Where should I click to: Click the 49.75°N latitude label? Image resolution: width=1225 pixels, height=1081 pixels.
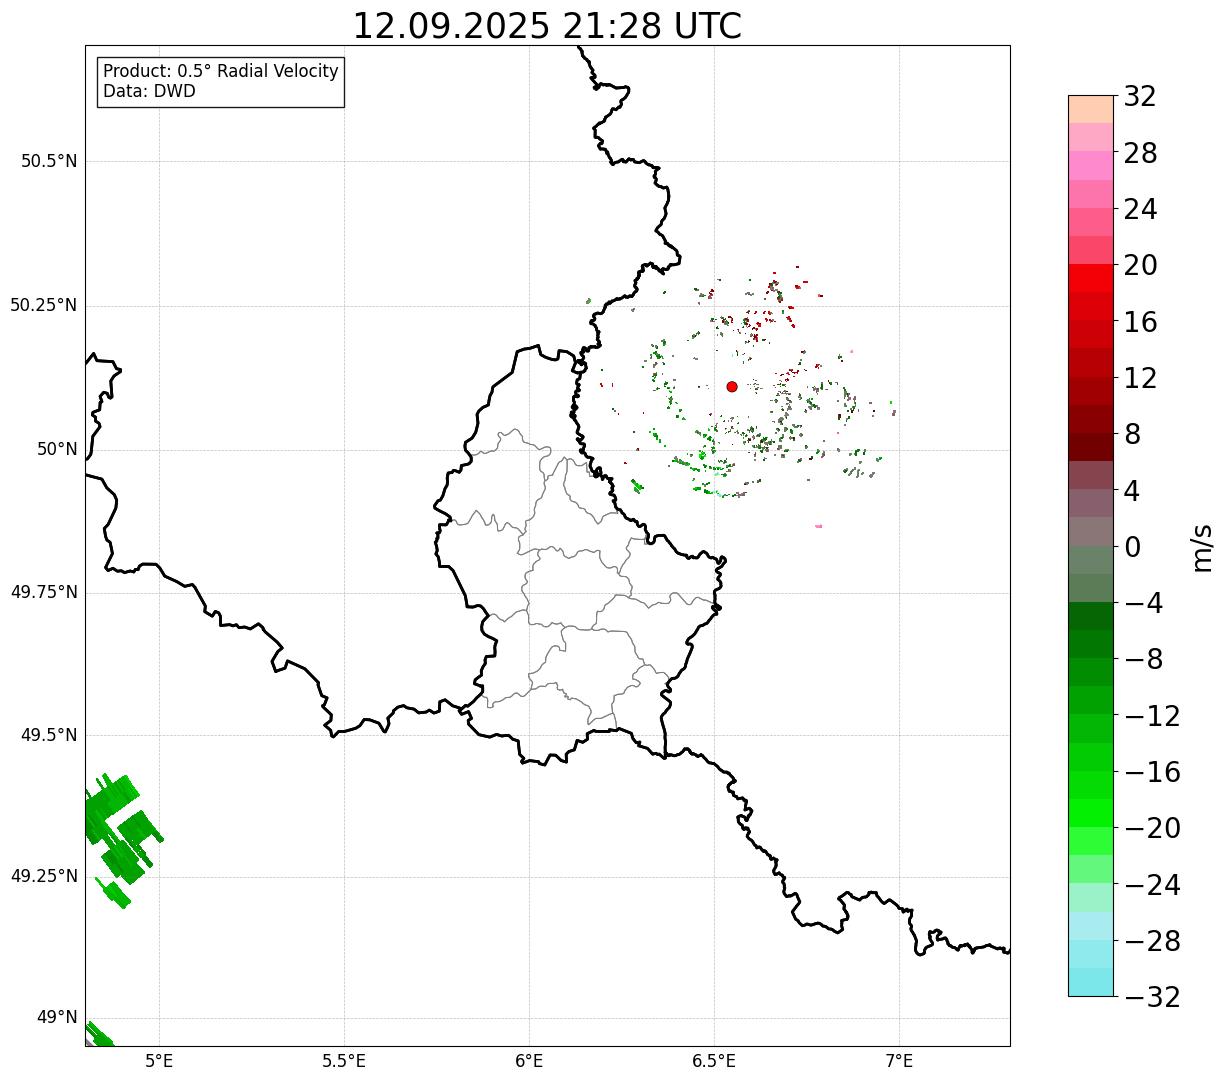tap(44, 592)
